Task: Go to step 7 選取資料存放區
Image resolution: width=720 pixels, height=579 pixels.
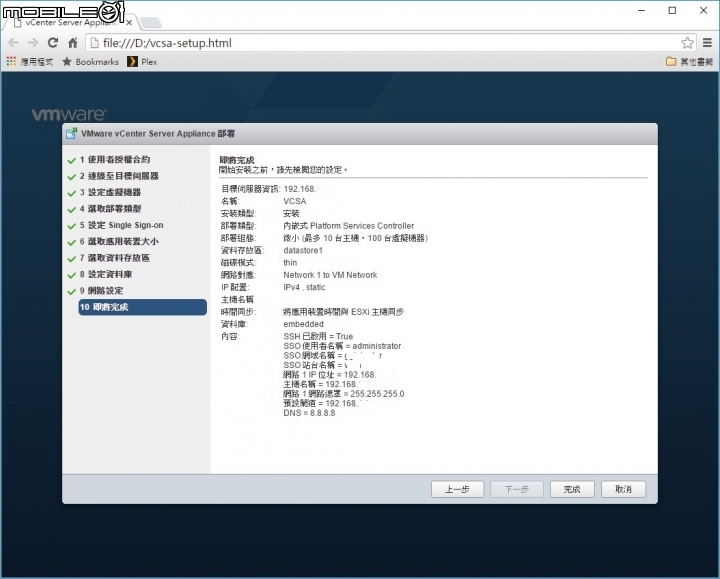Action: (x=114, y=258)
